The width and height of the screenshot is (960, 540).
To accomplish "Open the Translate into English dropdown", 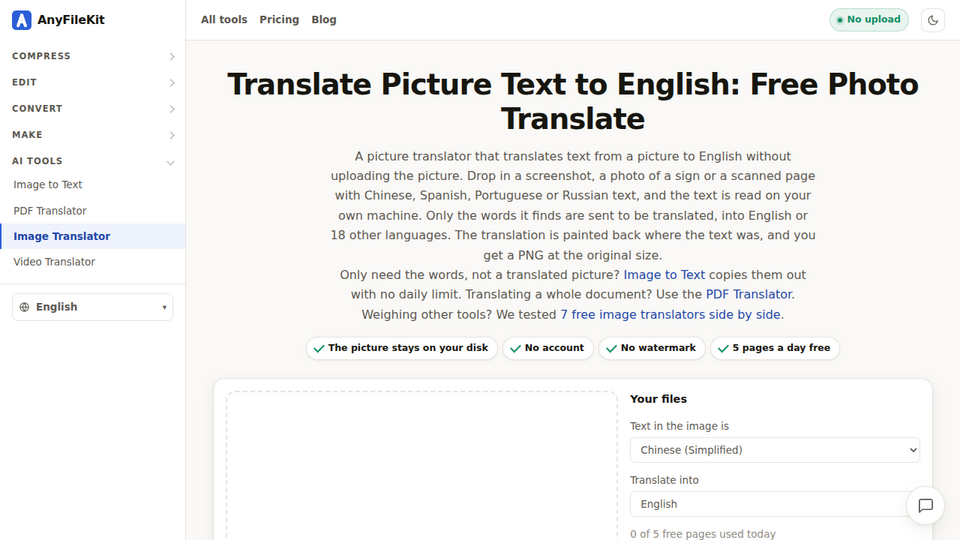I will tap(774, 504).
